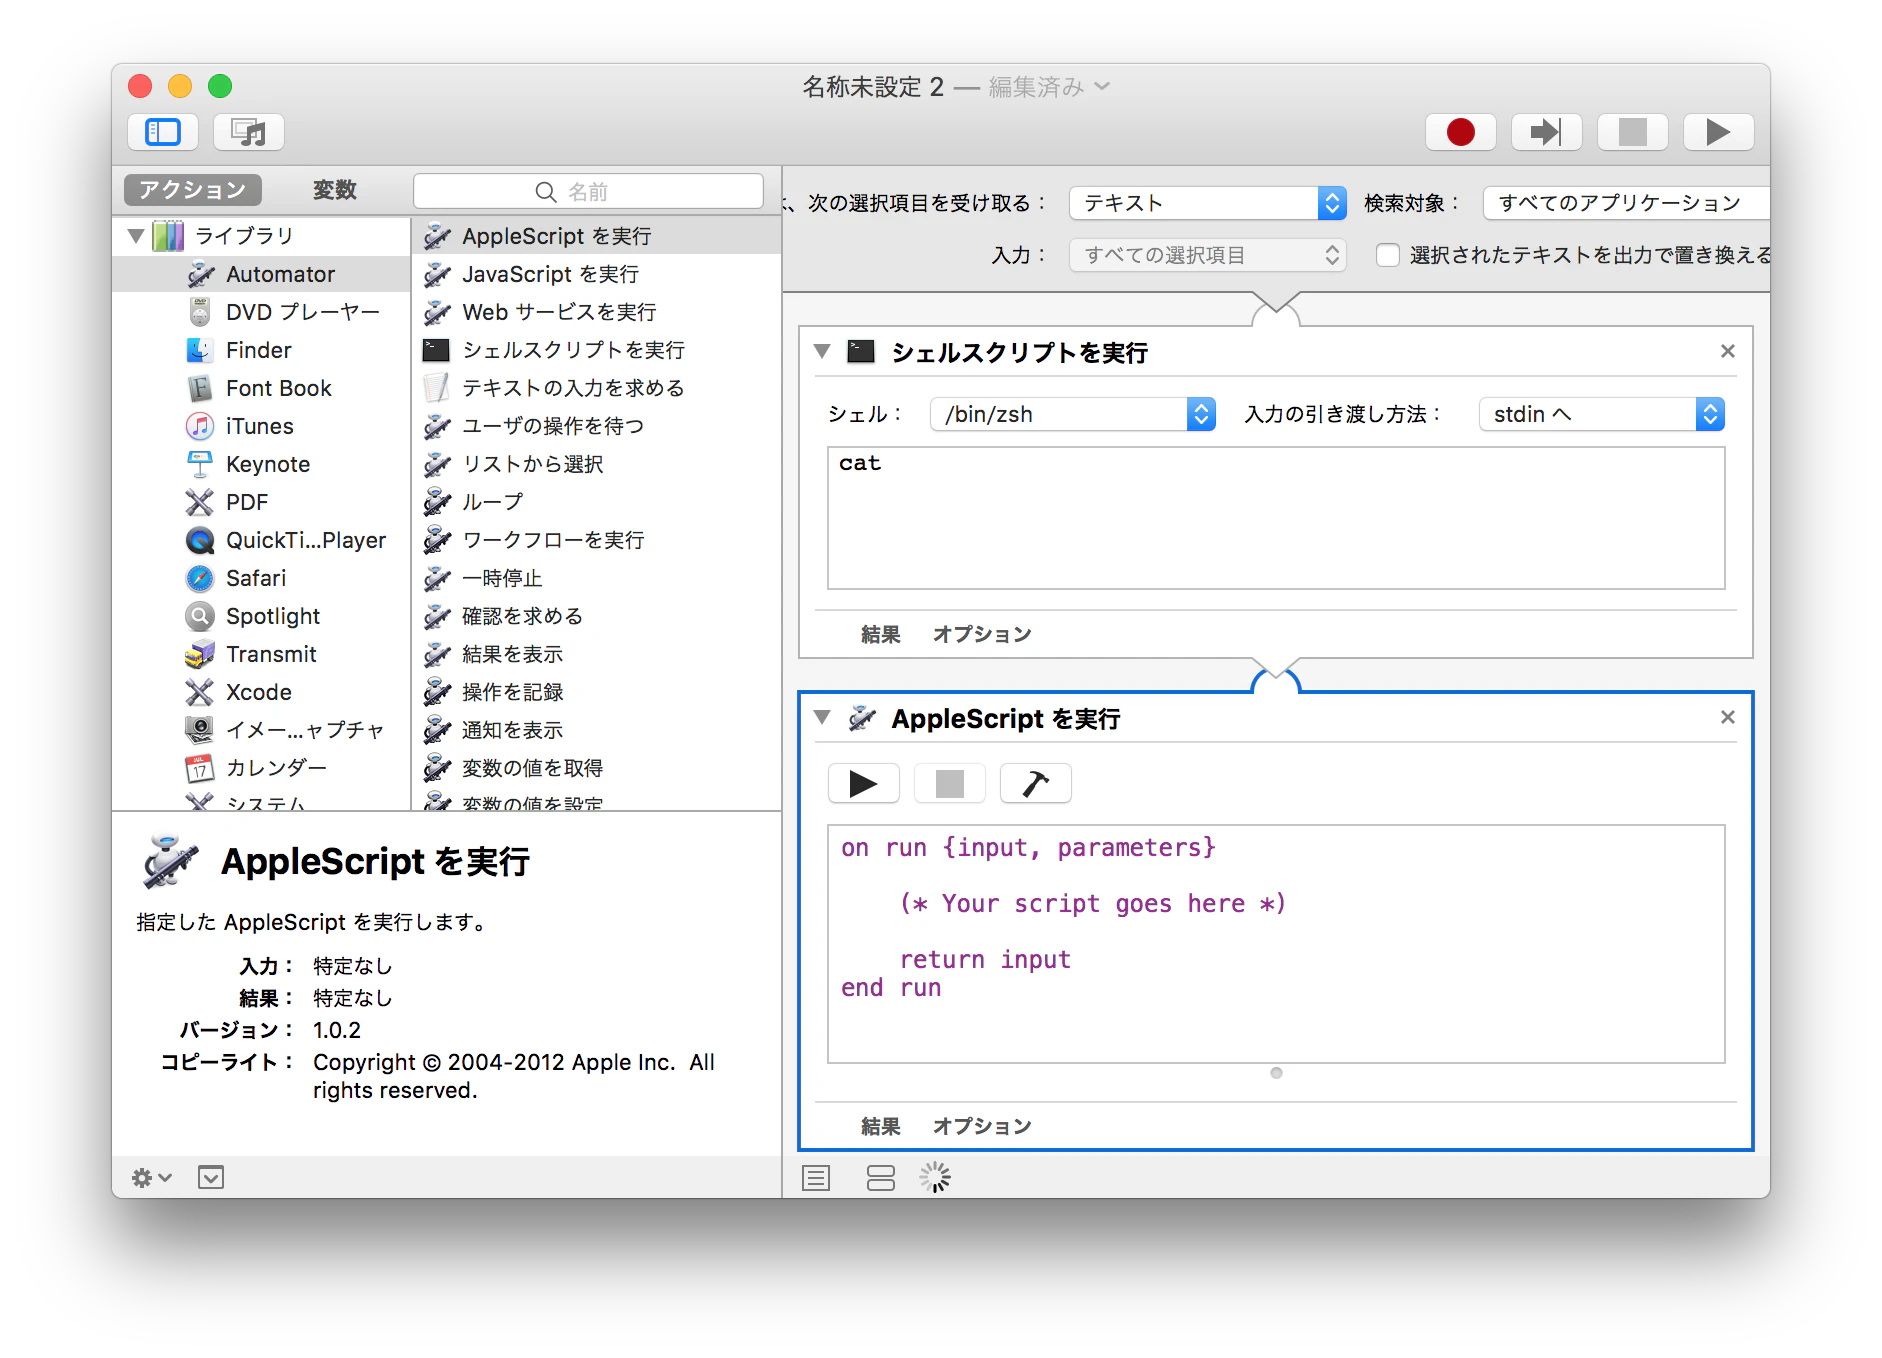
Task: Open the シェル /bin/zsh dropdown
Action: tap(1073, 414)
